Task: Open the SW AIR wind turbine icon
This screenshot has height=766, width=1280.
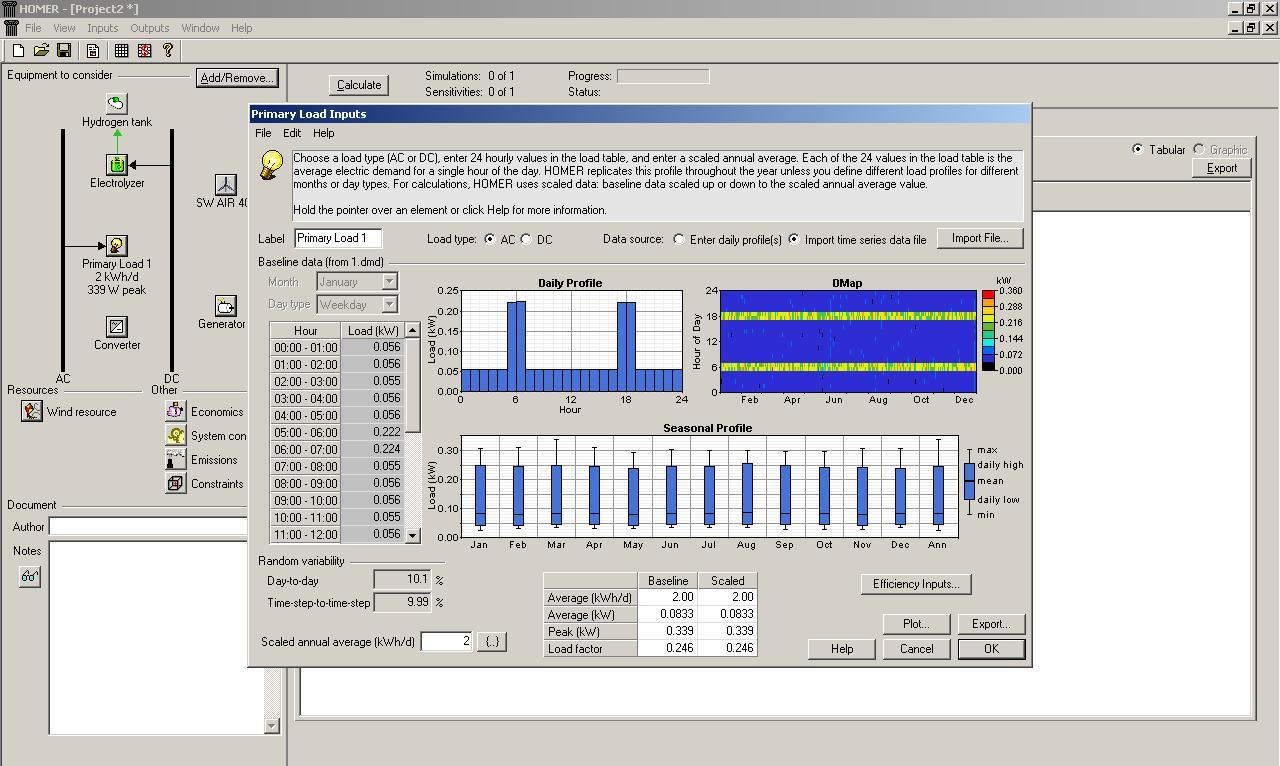Action: (226, 184)
